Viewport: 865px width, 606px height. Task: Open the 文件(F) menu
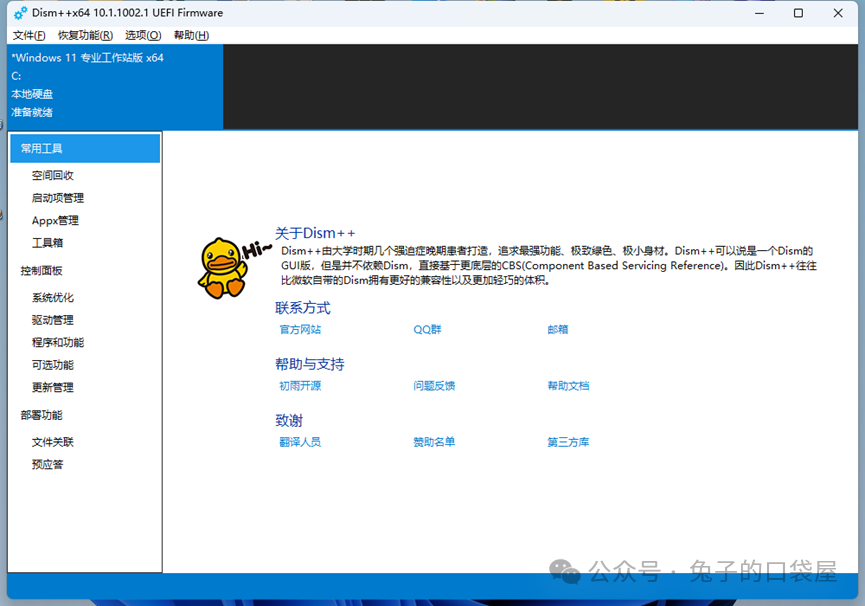29,35
